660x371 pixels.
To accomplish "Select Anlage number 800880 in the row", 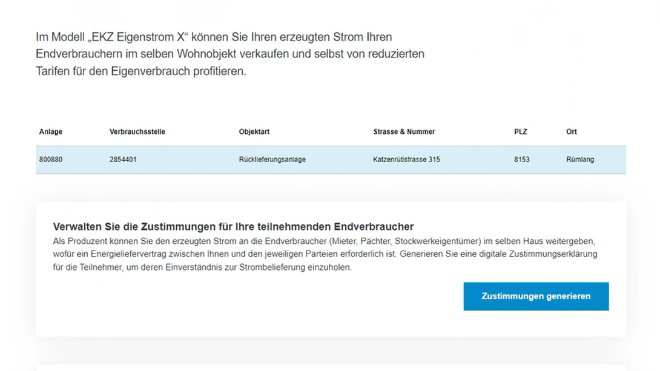I will (51, 159).
